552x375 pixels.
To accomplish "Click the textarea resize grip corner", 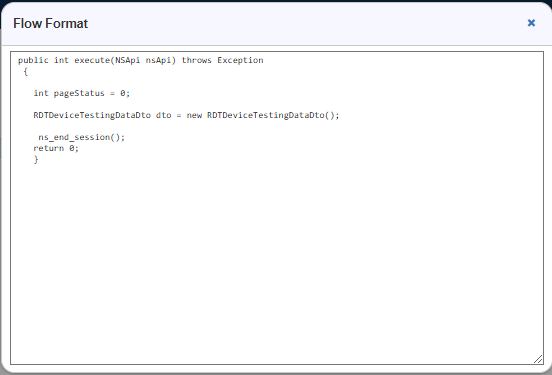I will click(538, 359).
